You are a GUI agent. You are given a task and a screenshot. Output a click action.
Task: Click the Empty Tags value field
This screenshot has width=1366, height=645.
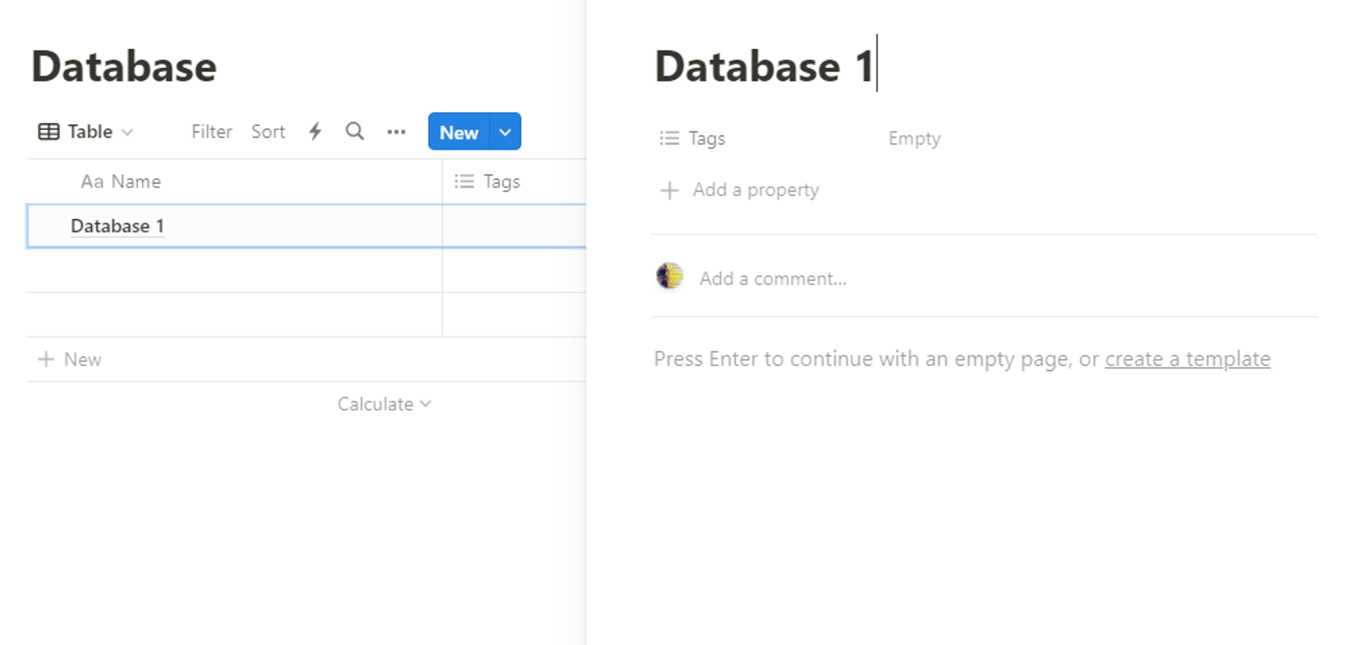[914, 139]
